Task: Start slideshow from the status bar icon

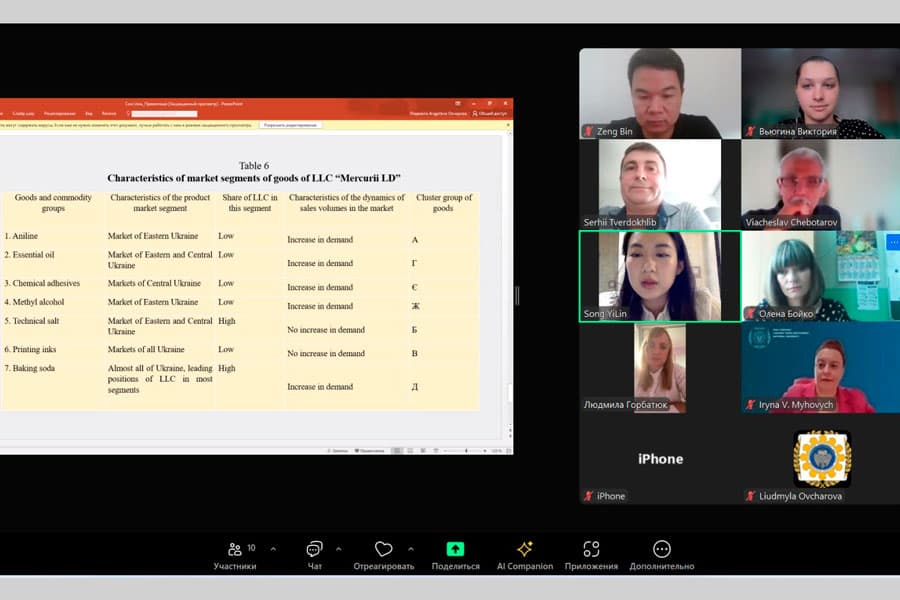Action: pyautogui.click(x=436, y=451)
